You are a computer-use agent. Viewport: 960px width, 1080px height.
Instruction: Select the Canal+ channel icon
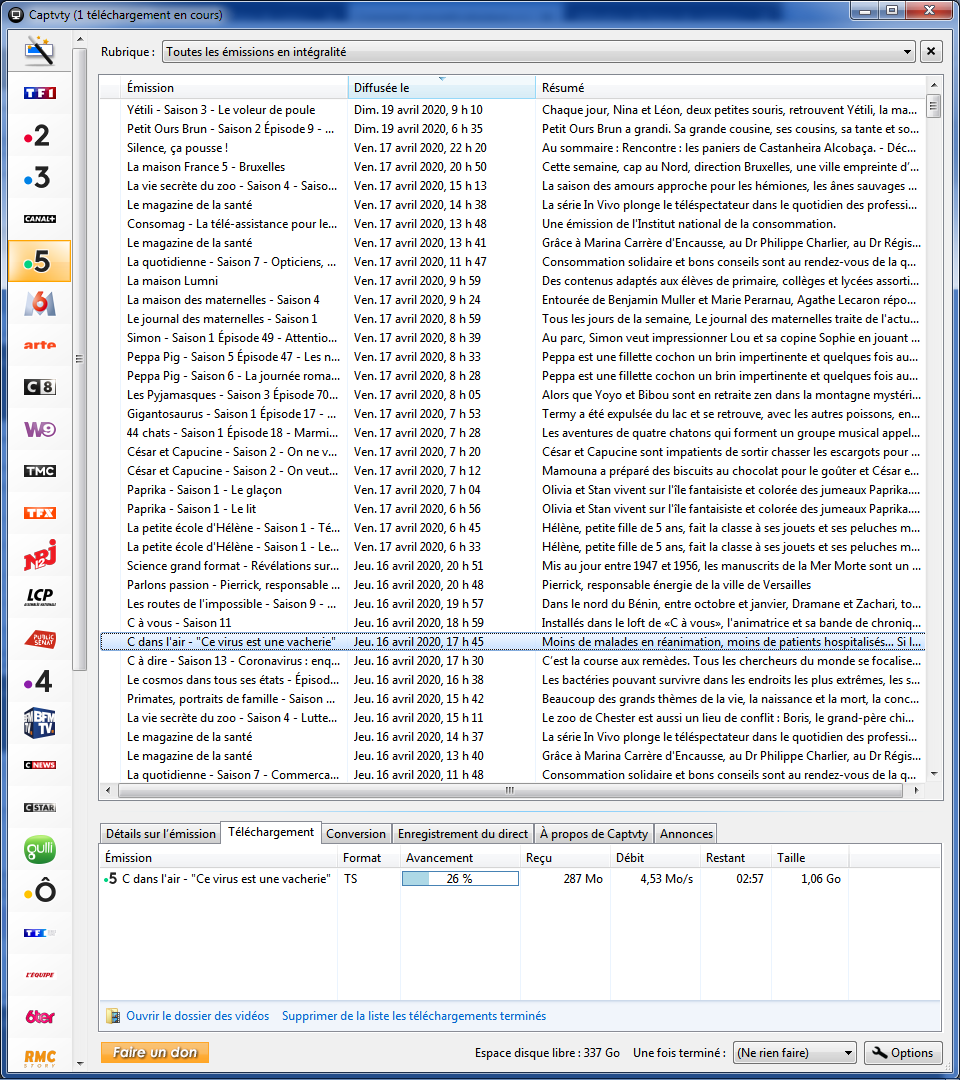(x=39, y=219)
